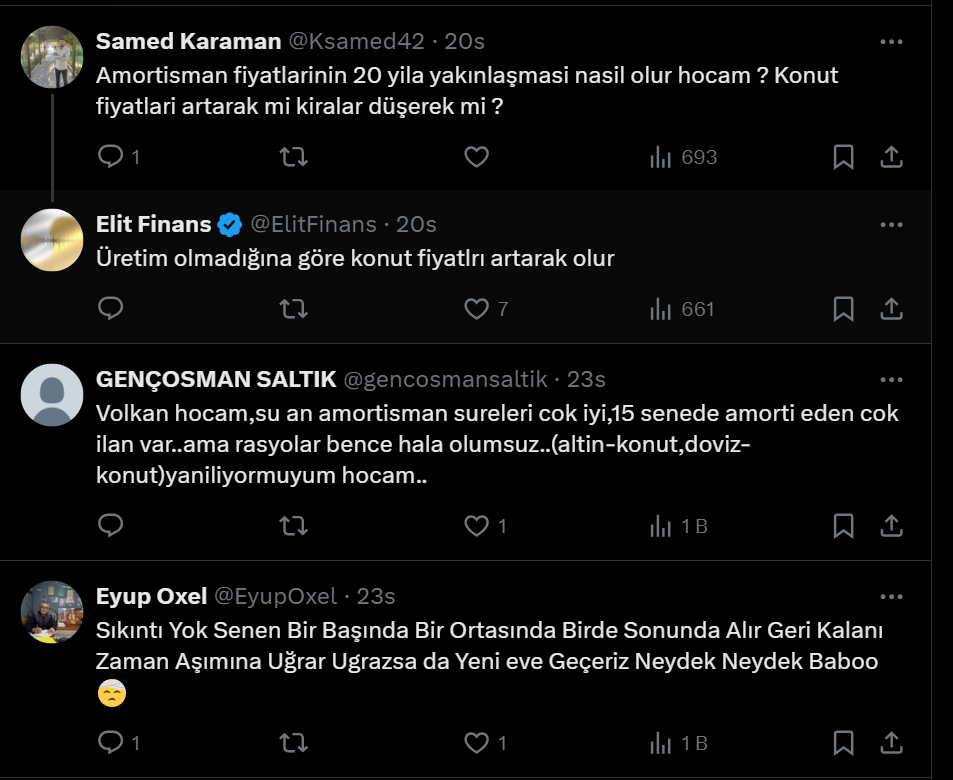The width and height of the screenshot is (953, 780).
Task: Open the Elit Finans tweet timestamp
Action: coord(416,224)
